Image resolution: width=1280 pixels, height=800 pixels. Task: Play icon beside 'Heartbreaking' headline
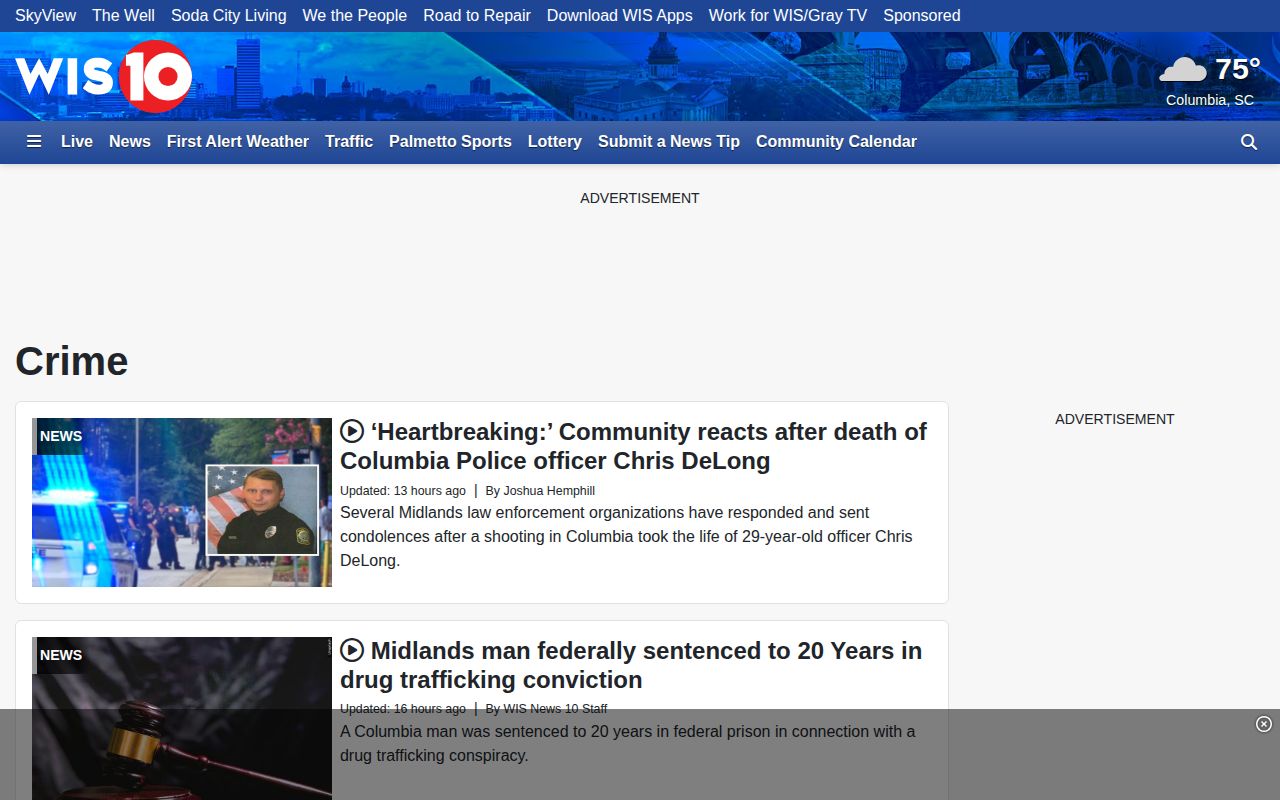point(352,431)
